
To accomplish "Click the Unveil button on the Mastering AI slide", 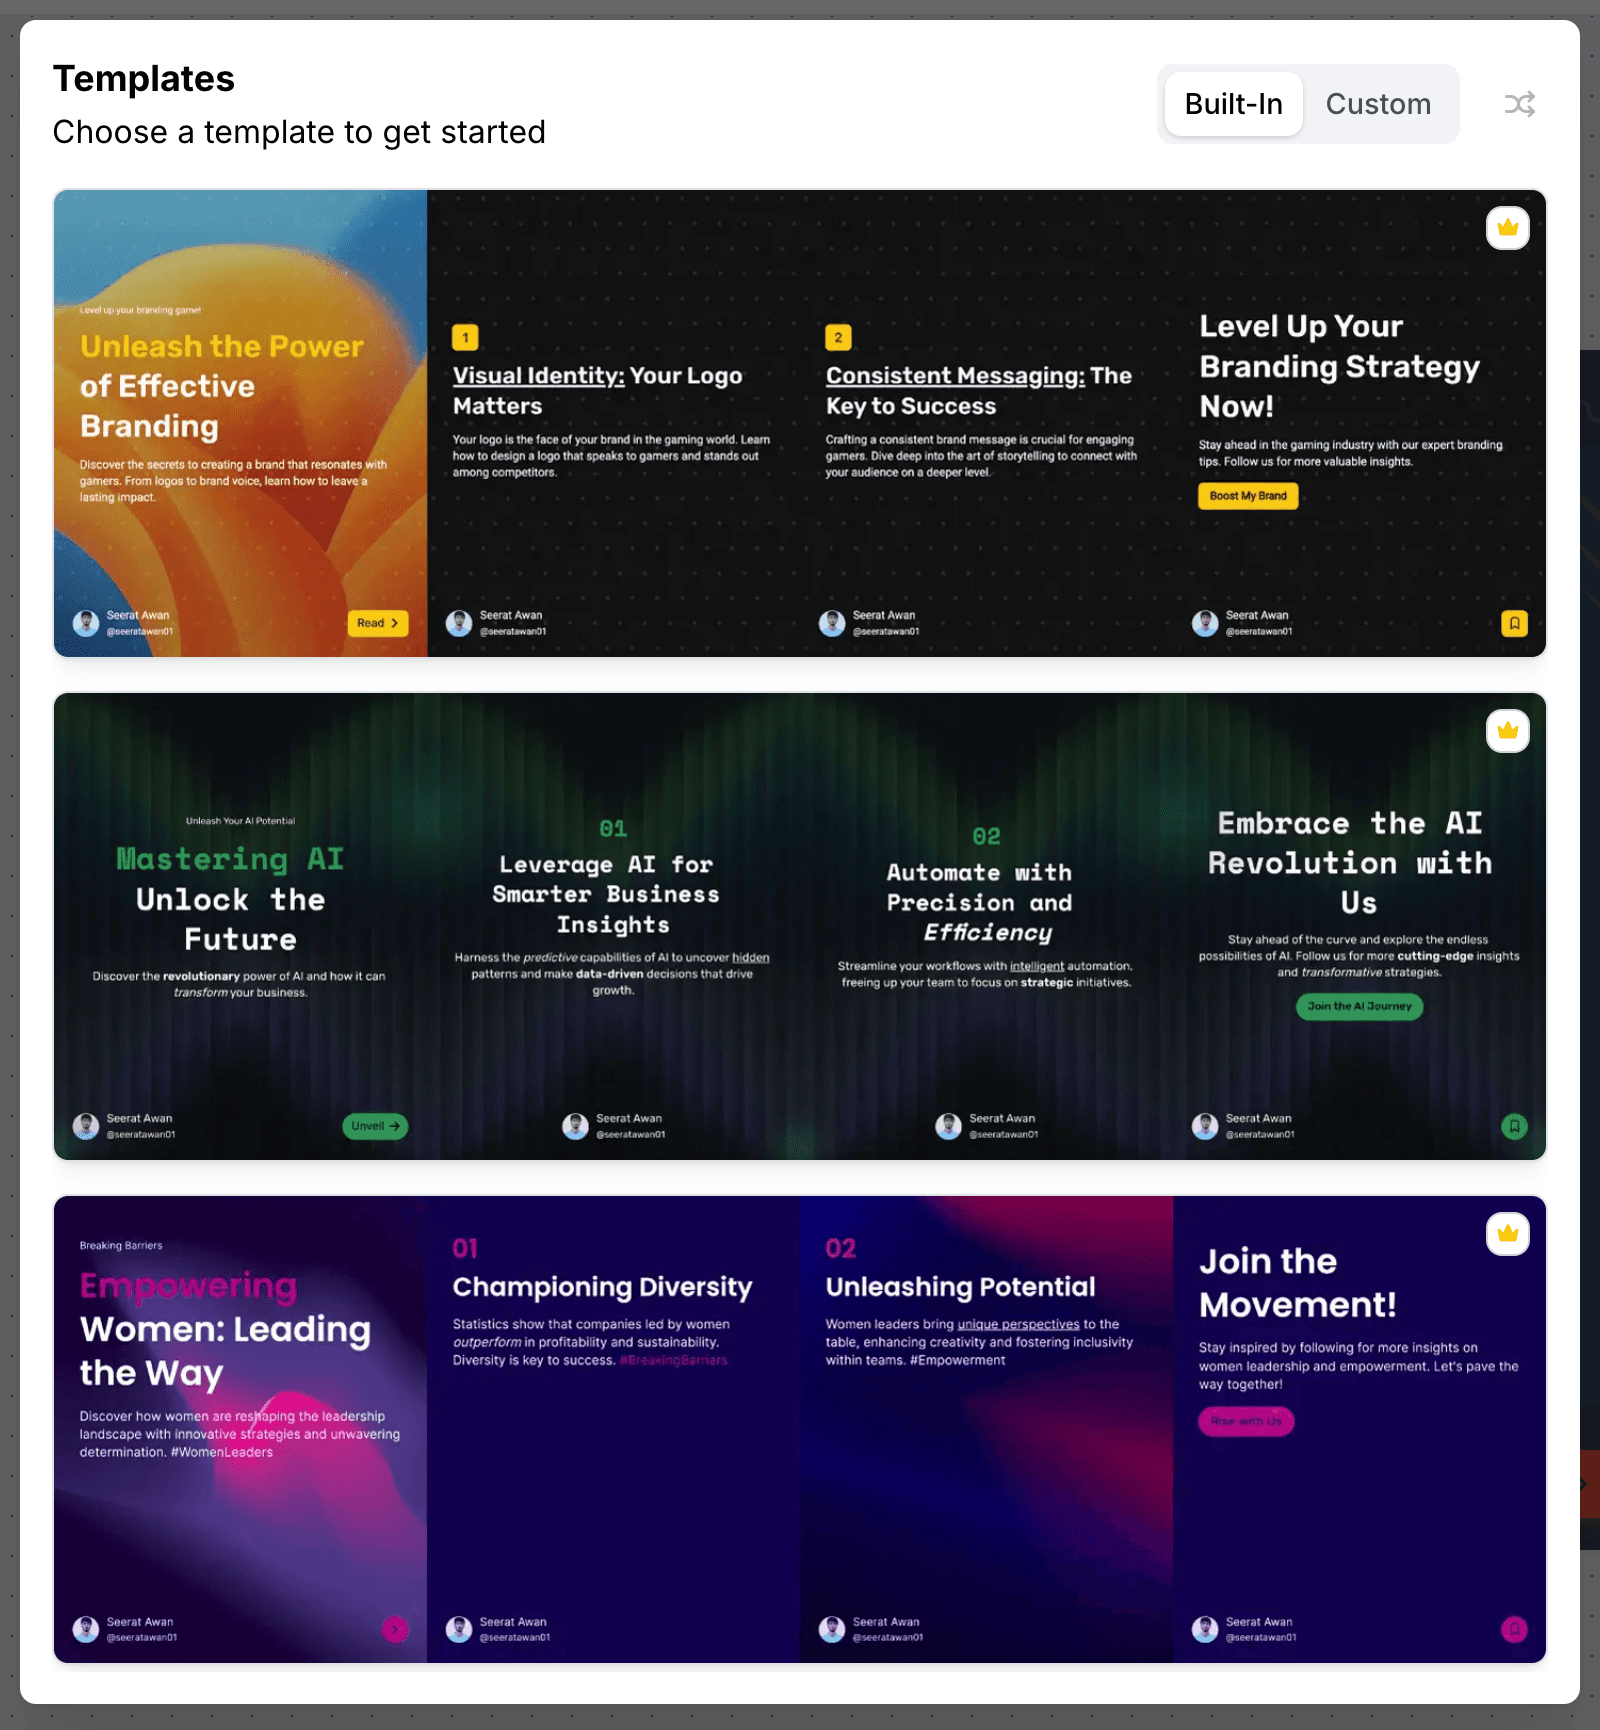I will pos(375,1126).
